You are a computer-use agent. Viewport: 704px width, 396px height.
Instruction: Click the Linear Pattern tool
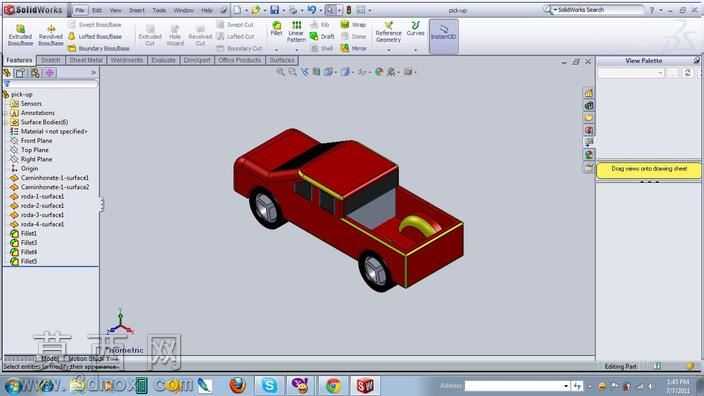[296, 31]
